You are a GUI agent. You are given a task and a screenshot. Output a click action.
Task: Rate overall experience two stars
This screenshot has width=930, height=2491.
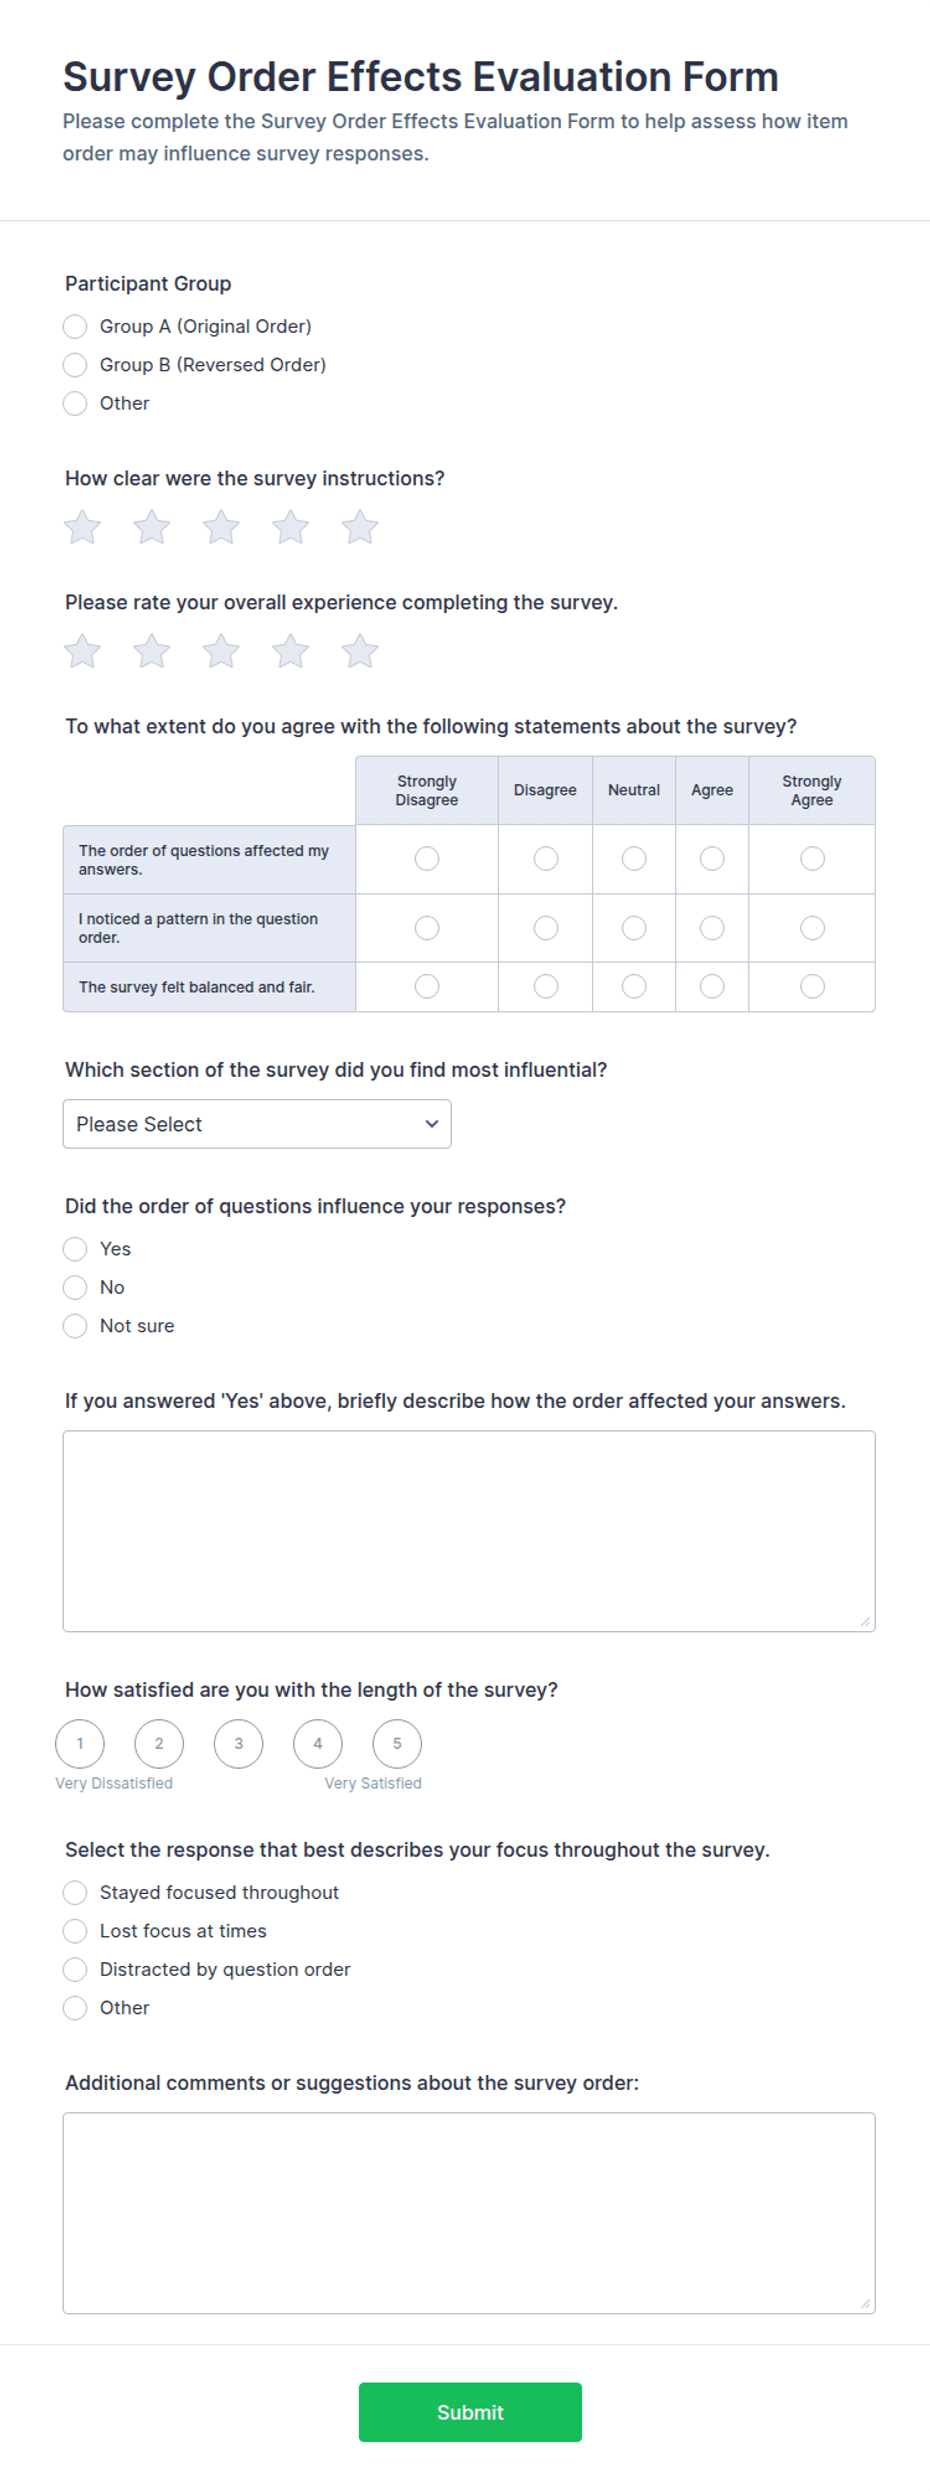coord(152,651)
